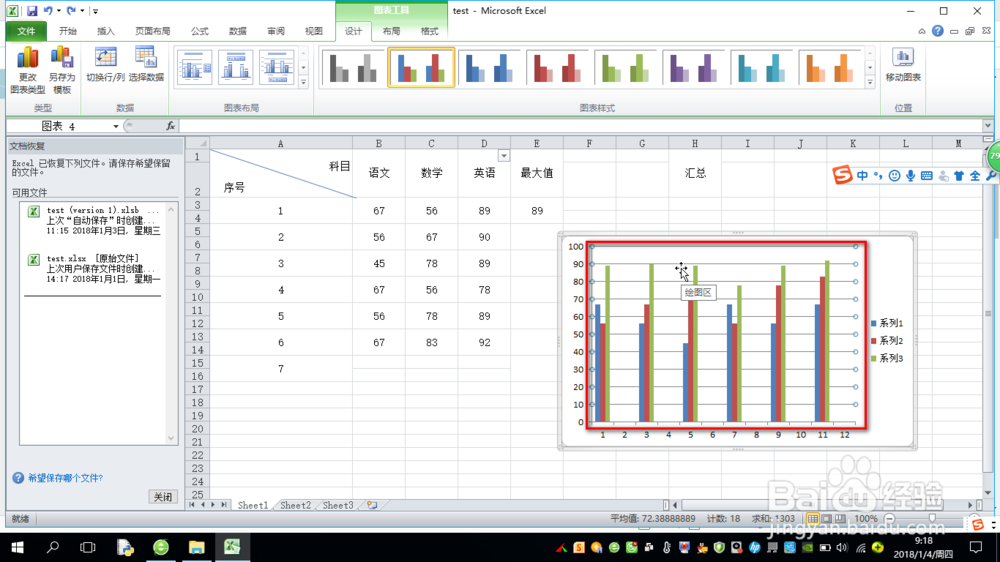1000x562 pixels.
Task: Switch to chart tools Format (格式) tab
Action: point(430,31)
